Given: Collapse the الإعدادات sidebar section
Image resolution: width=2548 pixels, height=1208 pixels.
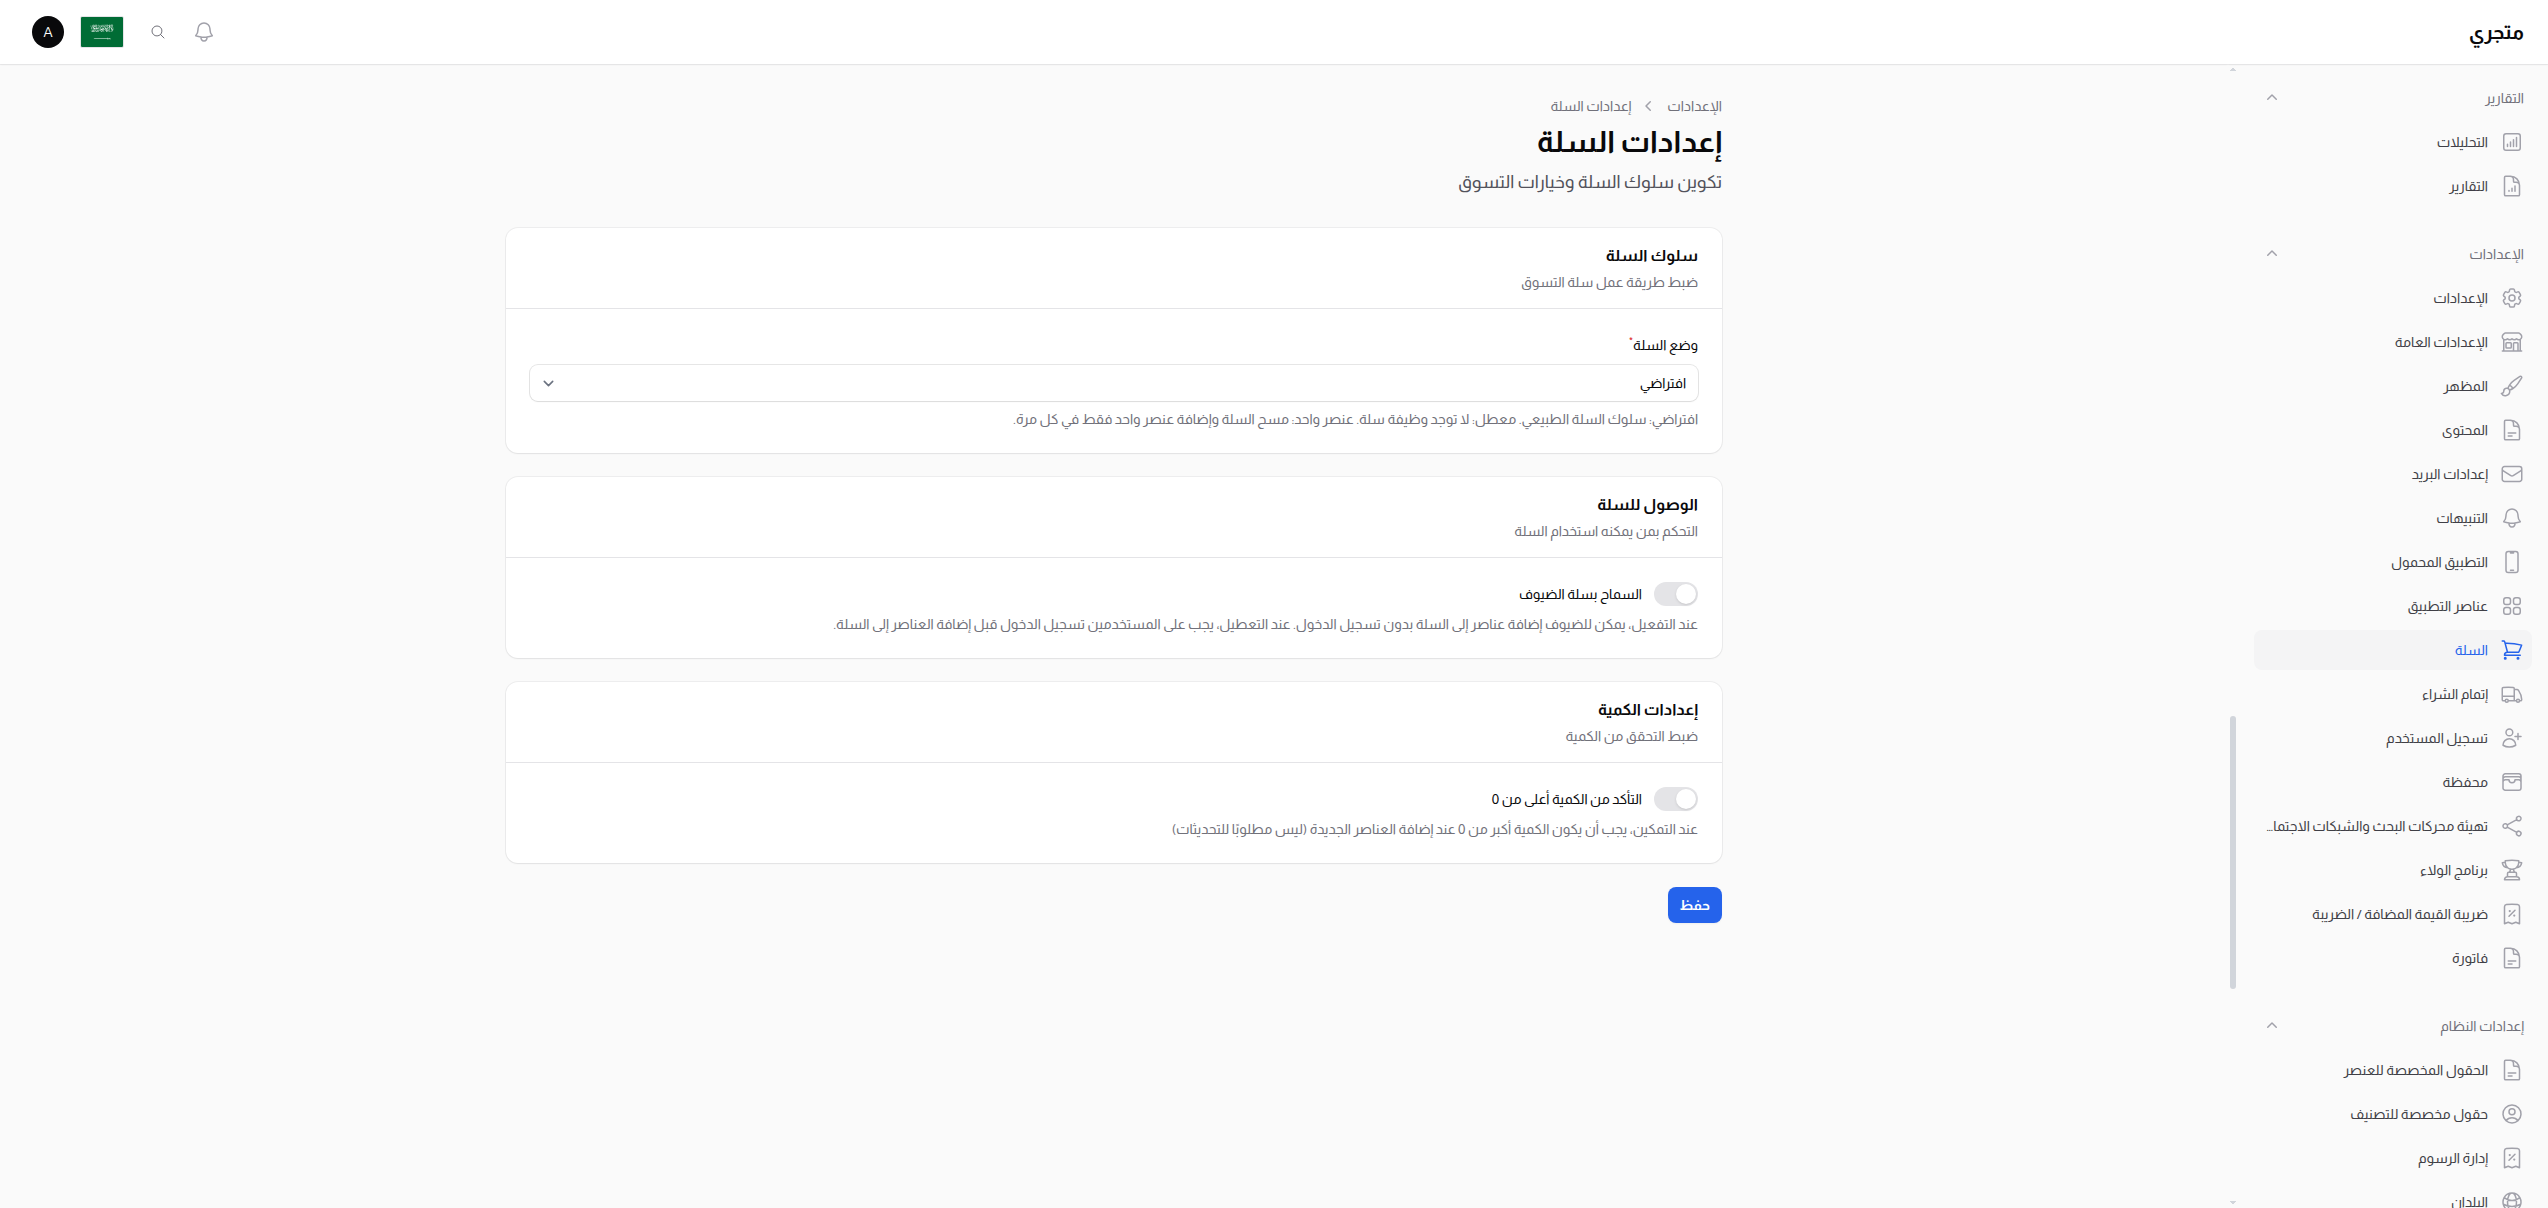Looking at the screenshot, I should pyautogui.click(x=2273, y=253).
